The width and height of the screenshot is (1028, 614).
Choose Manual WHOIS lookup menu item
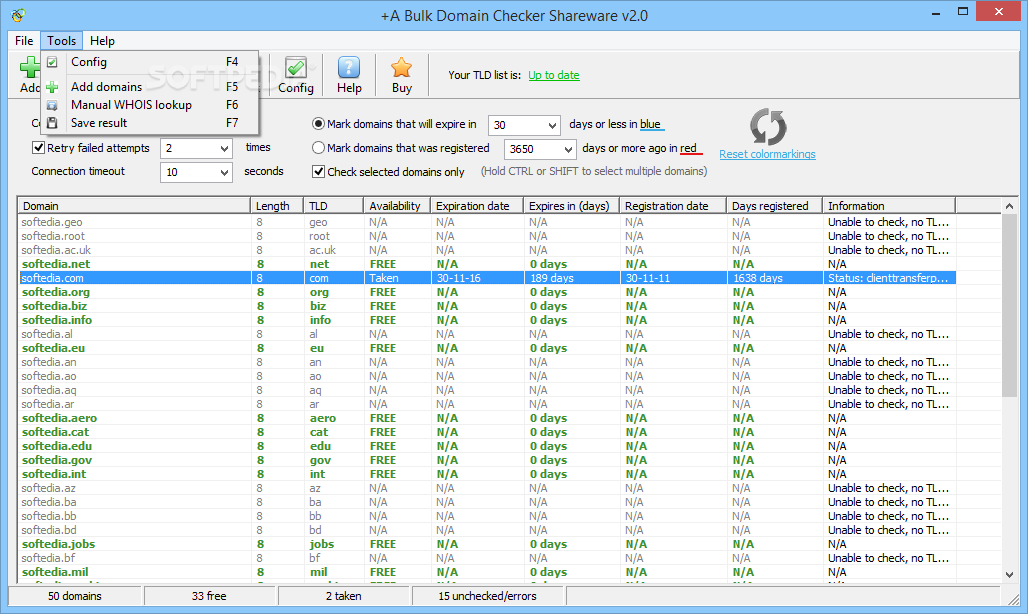149,105
